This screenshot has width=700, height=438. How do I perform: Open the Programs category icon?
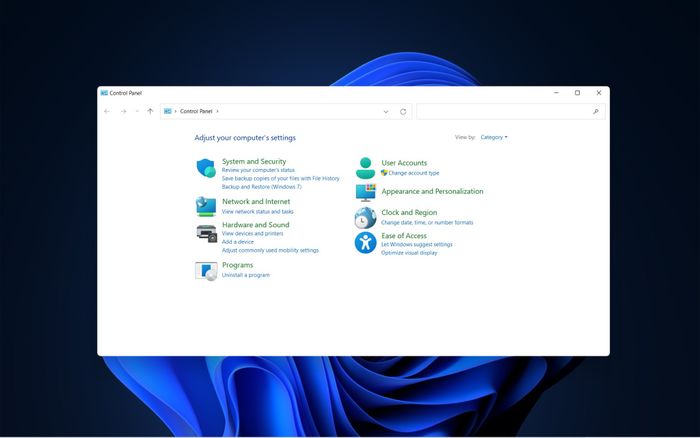[x=206, y=271]
